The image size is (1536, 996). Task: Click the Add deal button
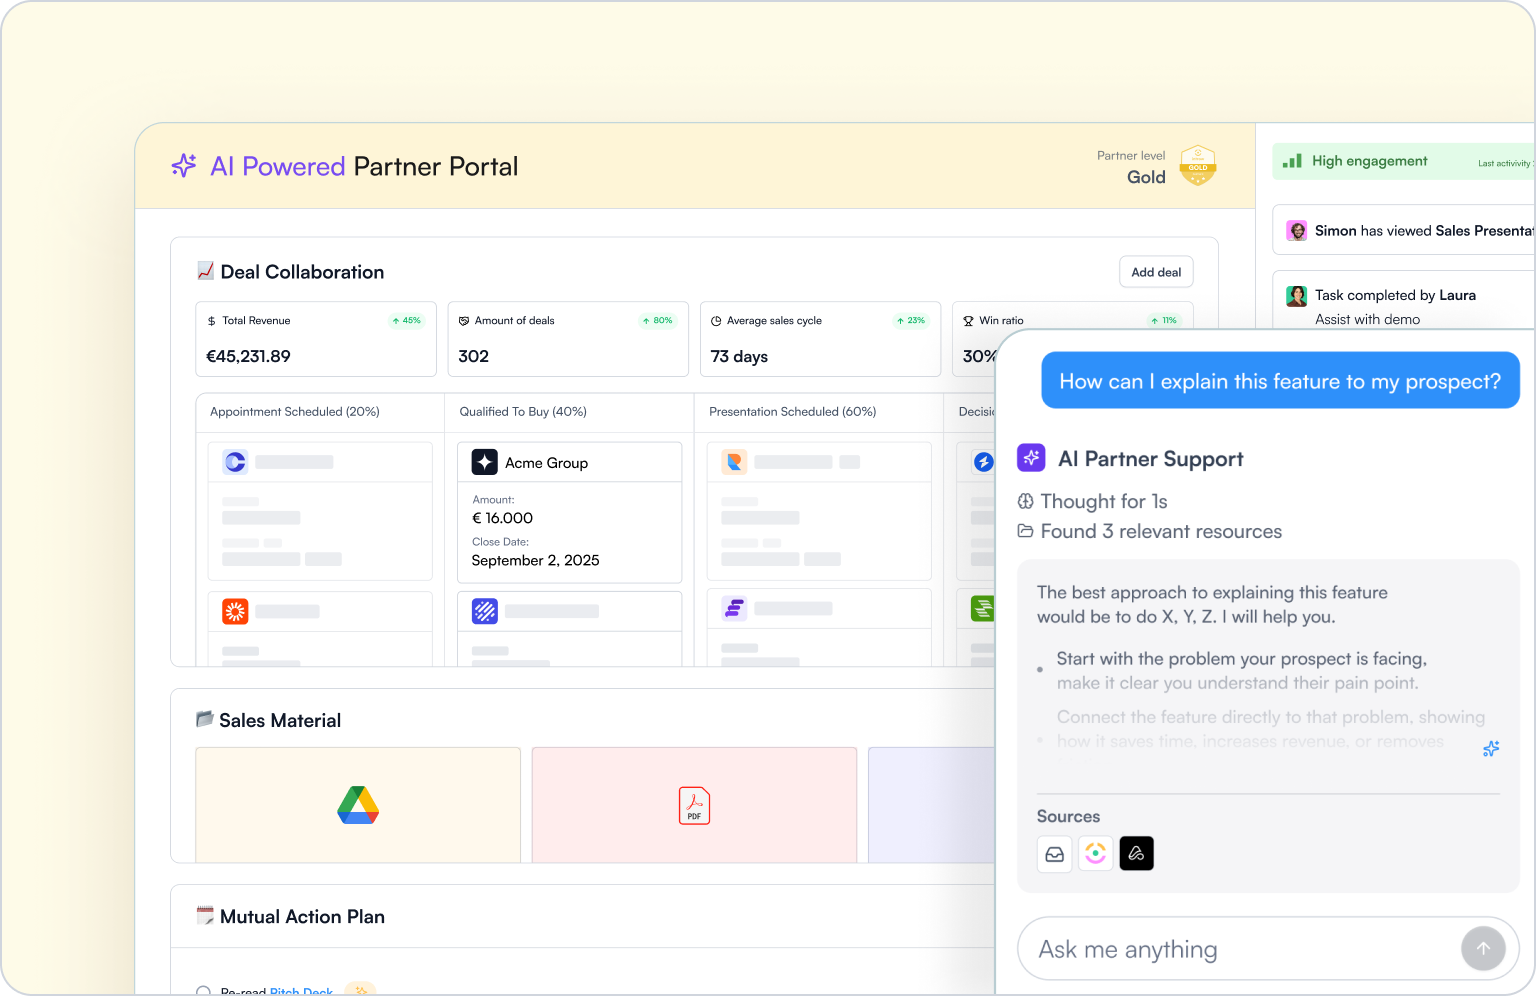(1156, 271)
